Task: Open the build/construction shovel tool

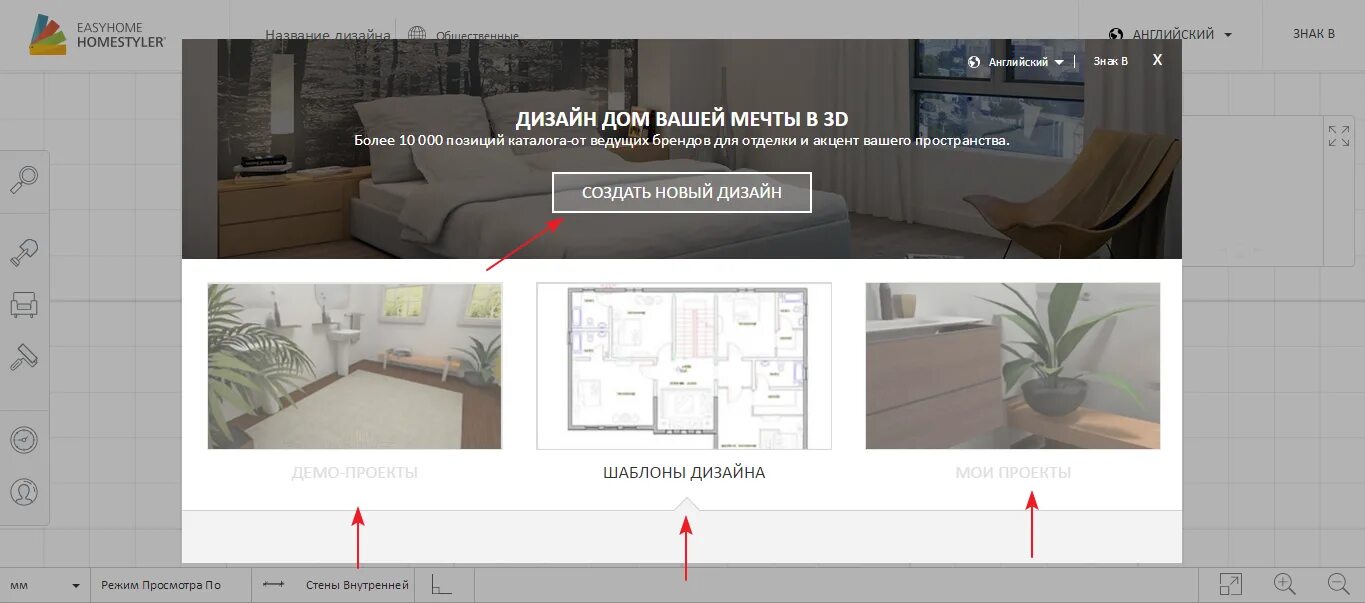Action: tap(25, 250)
